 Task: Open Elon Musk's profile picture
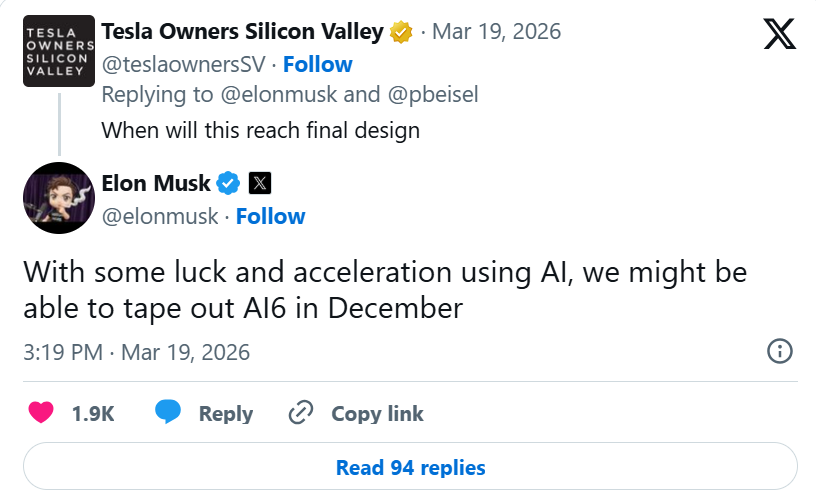(59, 198)
